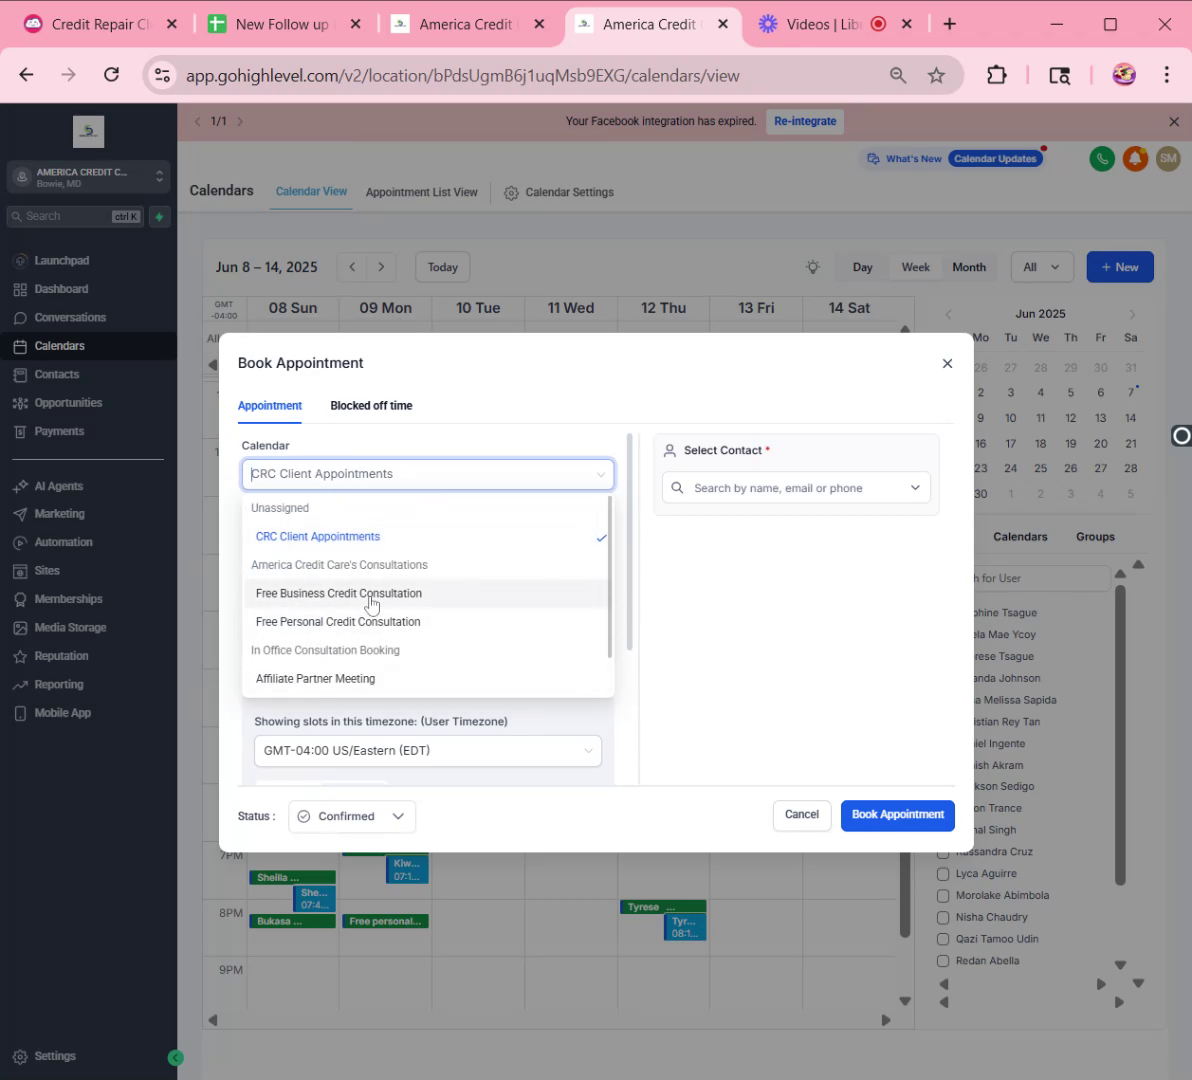This screenshot has height=1080, width=1192.
Task: Click Cancel in the dialog
Action: (x=802, y=815)
